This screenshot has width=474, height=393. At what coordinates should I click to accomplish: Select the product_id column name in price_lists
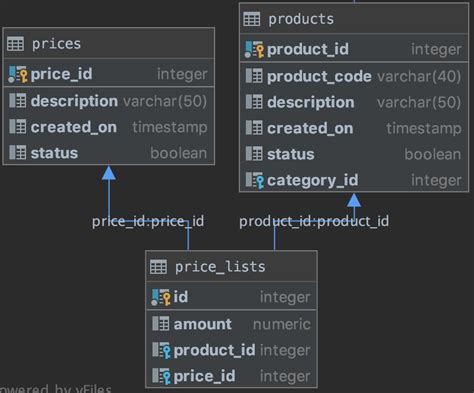[214, 350]
